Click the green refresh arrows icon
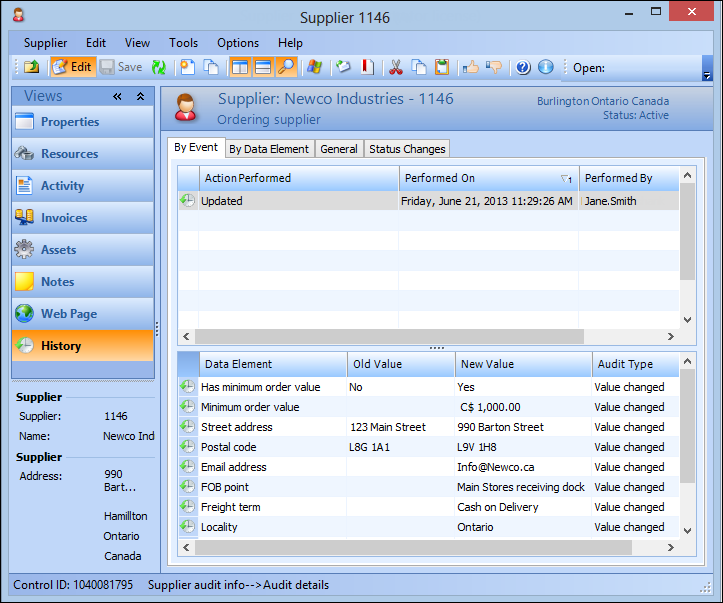 click(158, 68)
